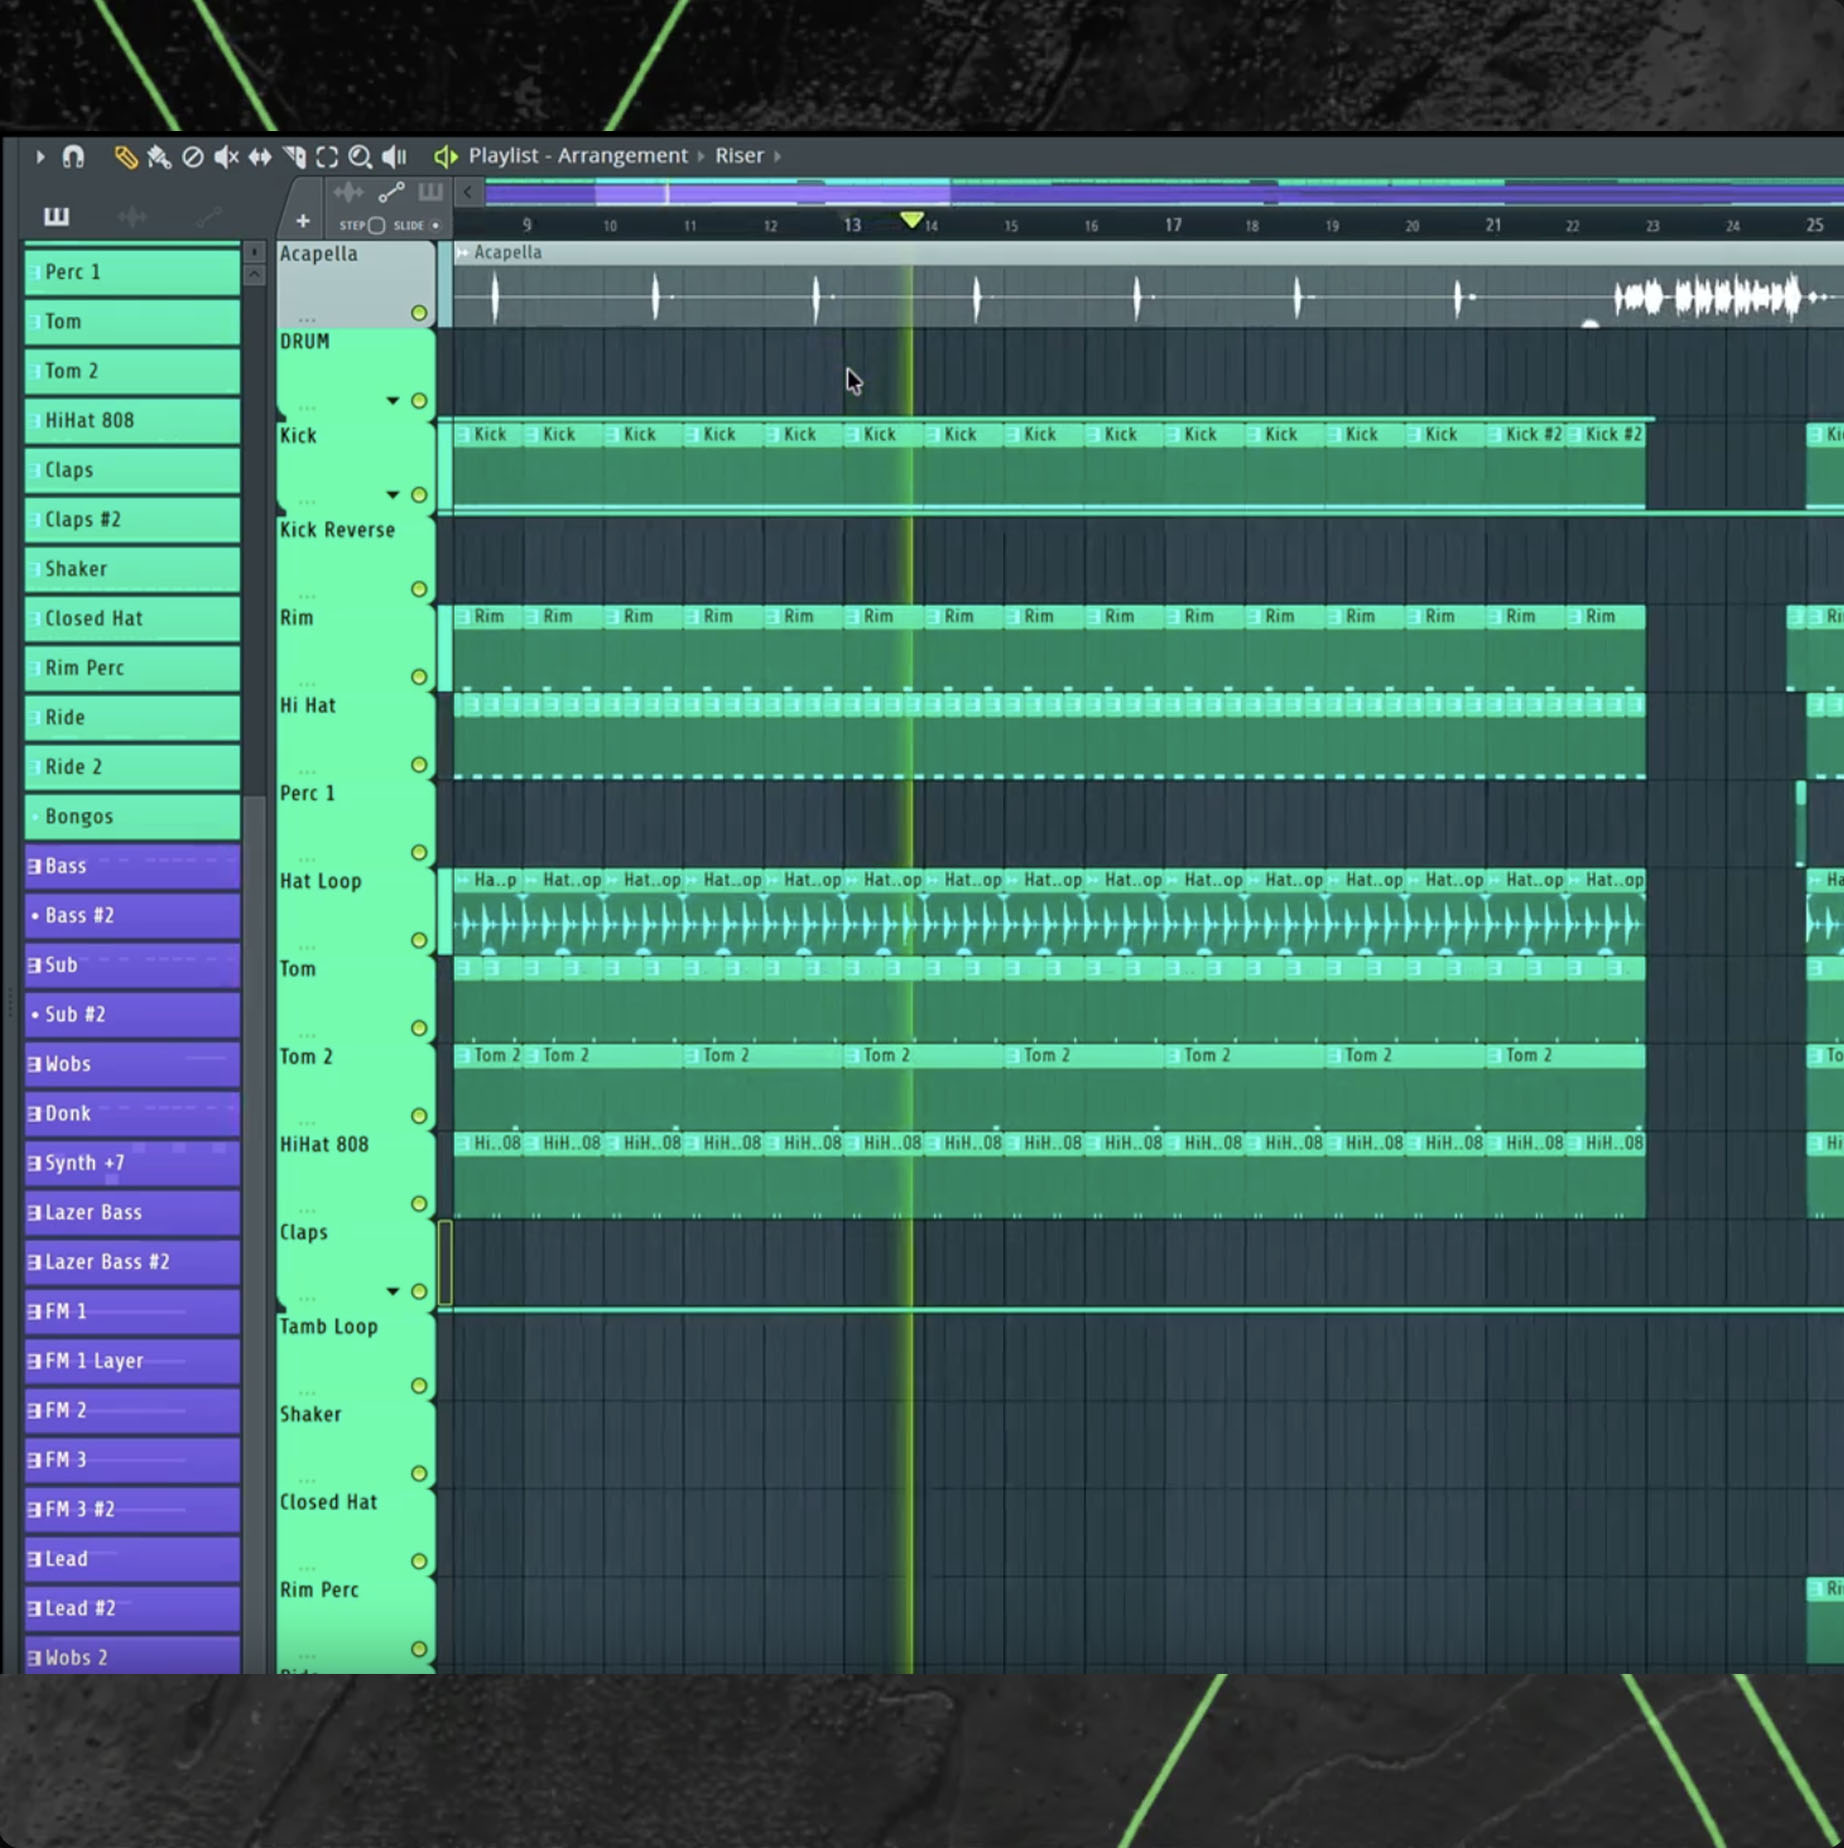Select the Slip tool

point(260,157)
